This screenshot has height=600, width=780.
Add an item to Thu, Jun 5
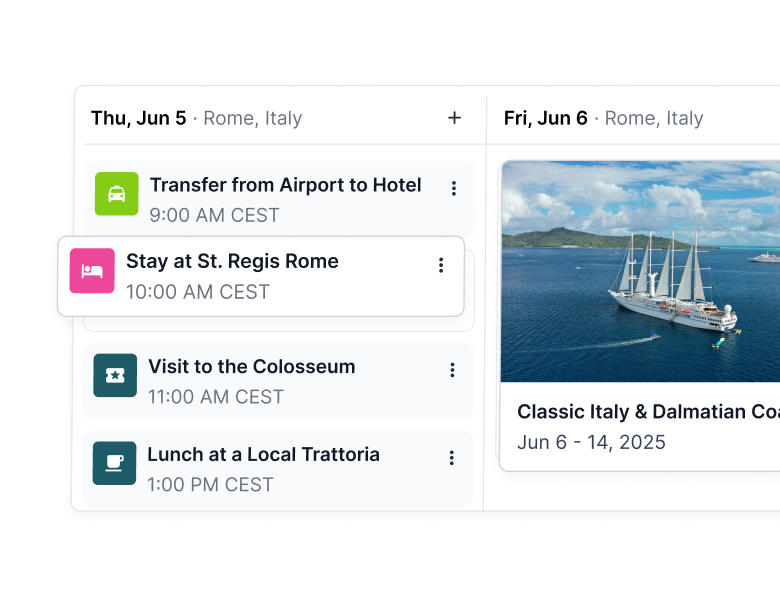(x=454, y=118)
